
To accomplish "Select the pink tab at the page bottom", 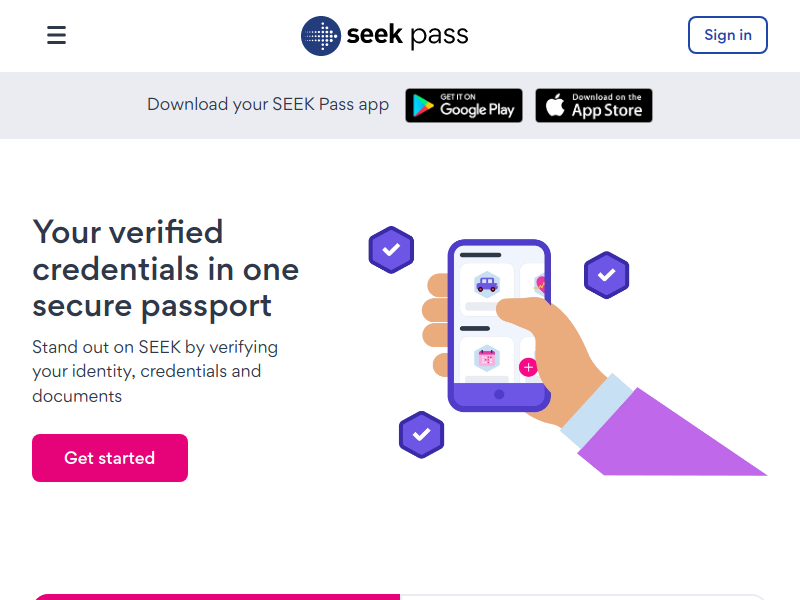I will [216, 597].
